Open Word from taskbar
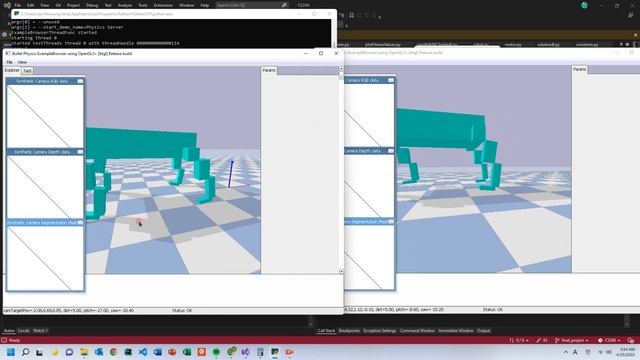Image resolution: width=640 pixels, height=360 pixels. pyautogui.click(x=158, y=352)
